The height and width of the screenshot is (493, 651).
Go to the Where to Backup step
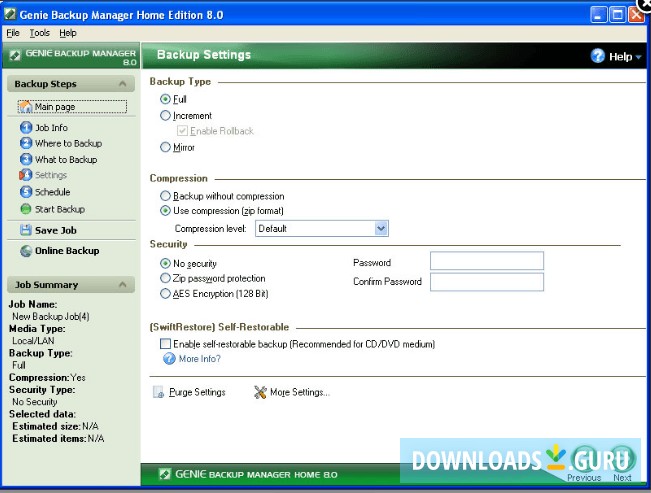(69, 143)
